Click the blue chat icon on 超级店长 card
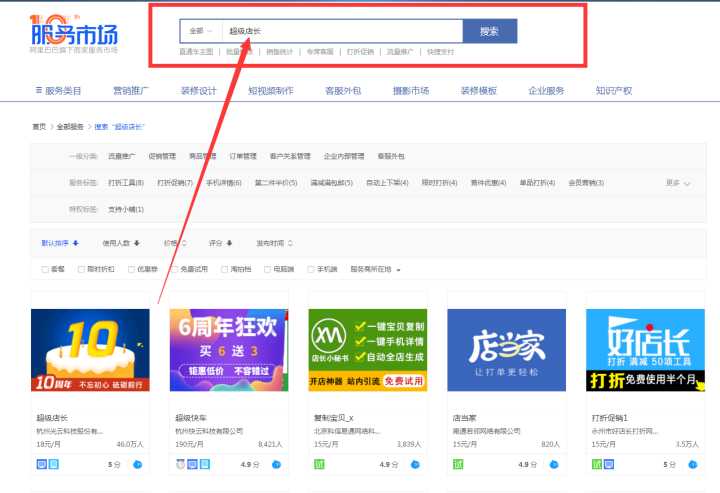 point(136,464)
